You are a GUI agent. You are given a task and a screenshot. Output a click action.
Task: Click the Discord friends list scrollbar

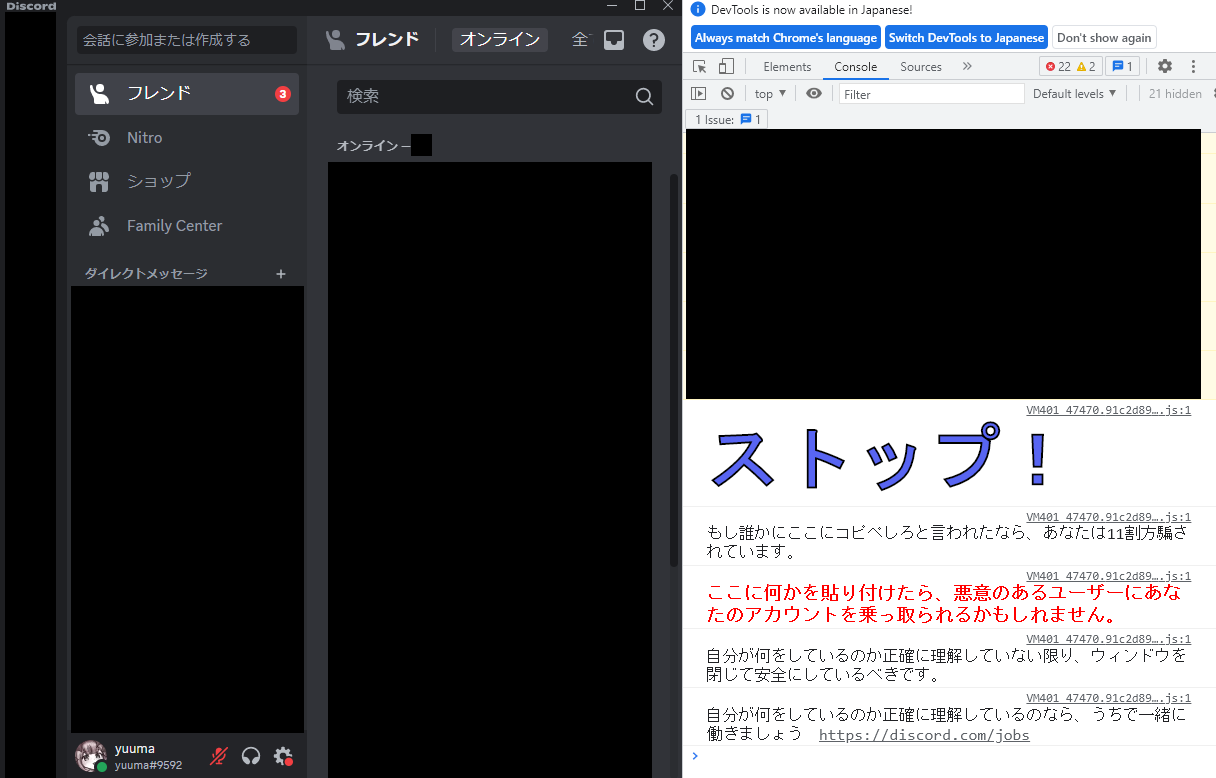[x=674, y=370]
